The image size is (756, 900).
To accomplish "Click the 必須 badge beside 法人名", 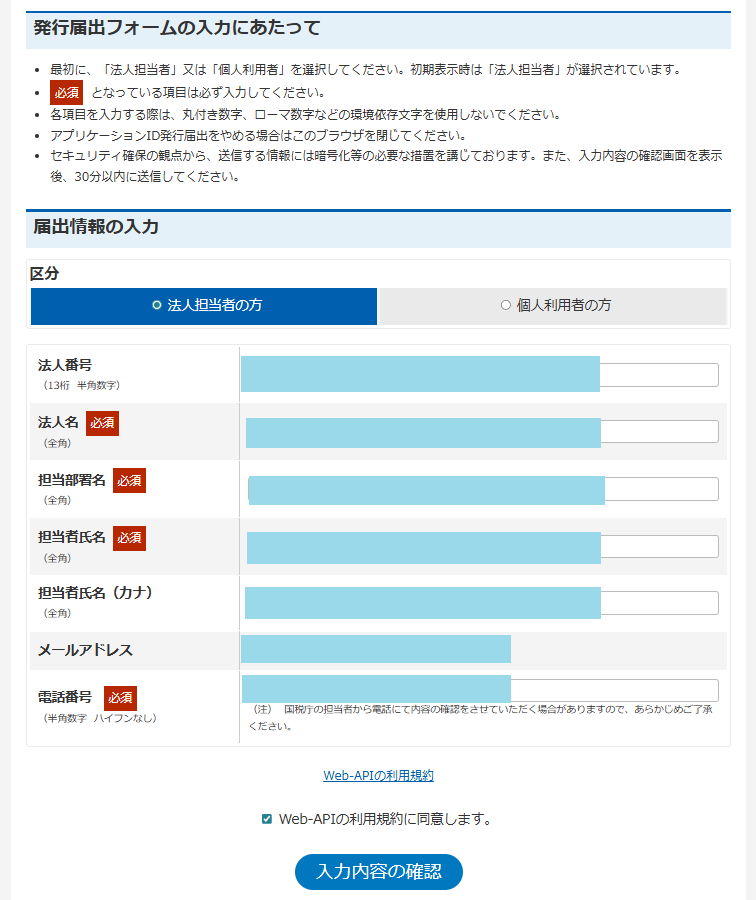I will (102, 423).
